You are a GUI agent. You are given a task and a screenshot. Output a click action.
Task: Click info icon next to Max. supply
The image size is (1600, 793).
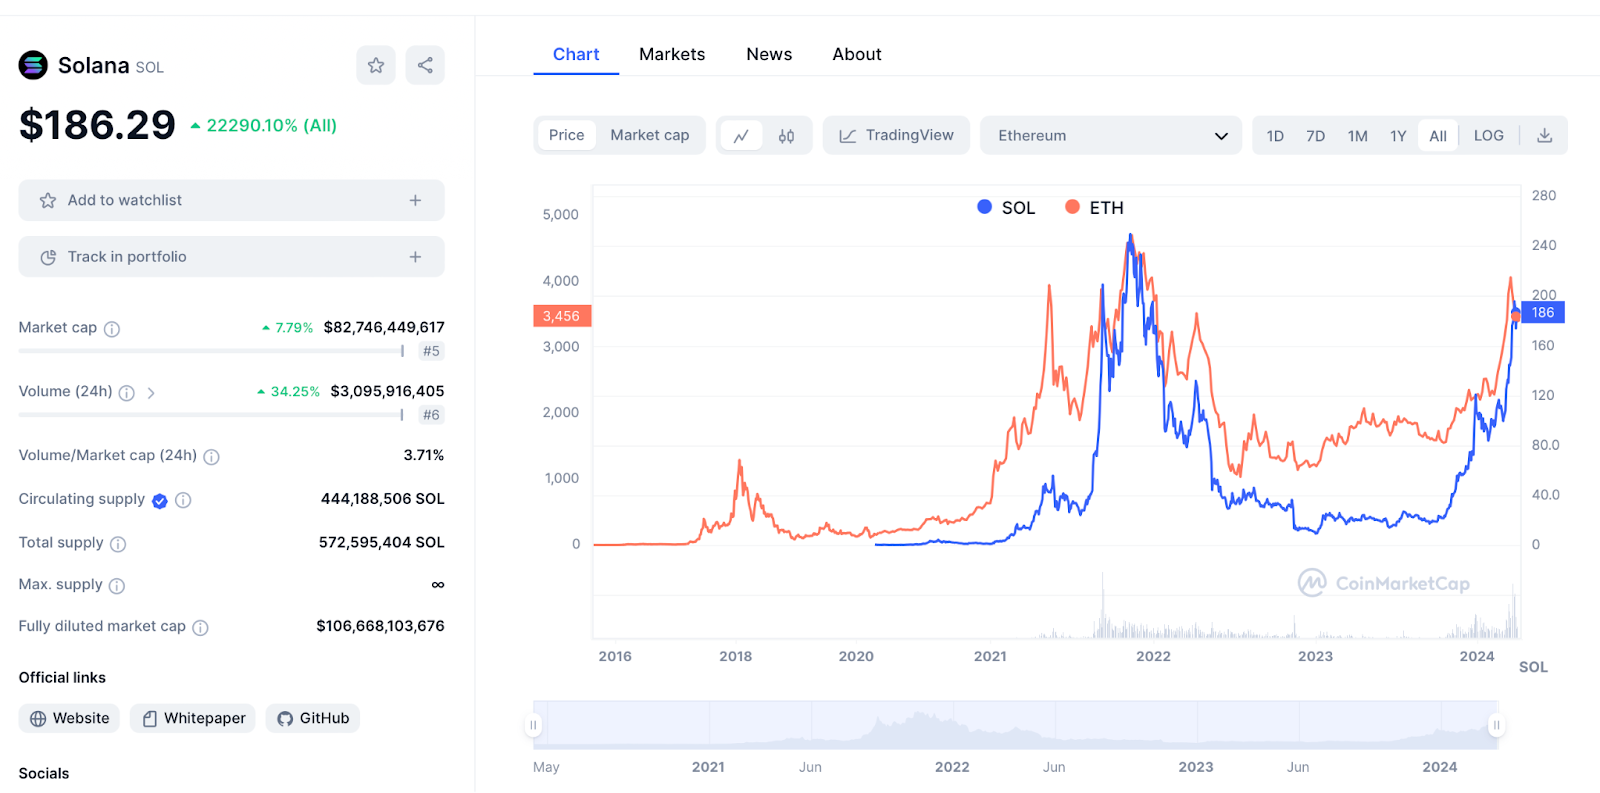pyautogui.click(x=117, y=586)
